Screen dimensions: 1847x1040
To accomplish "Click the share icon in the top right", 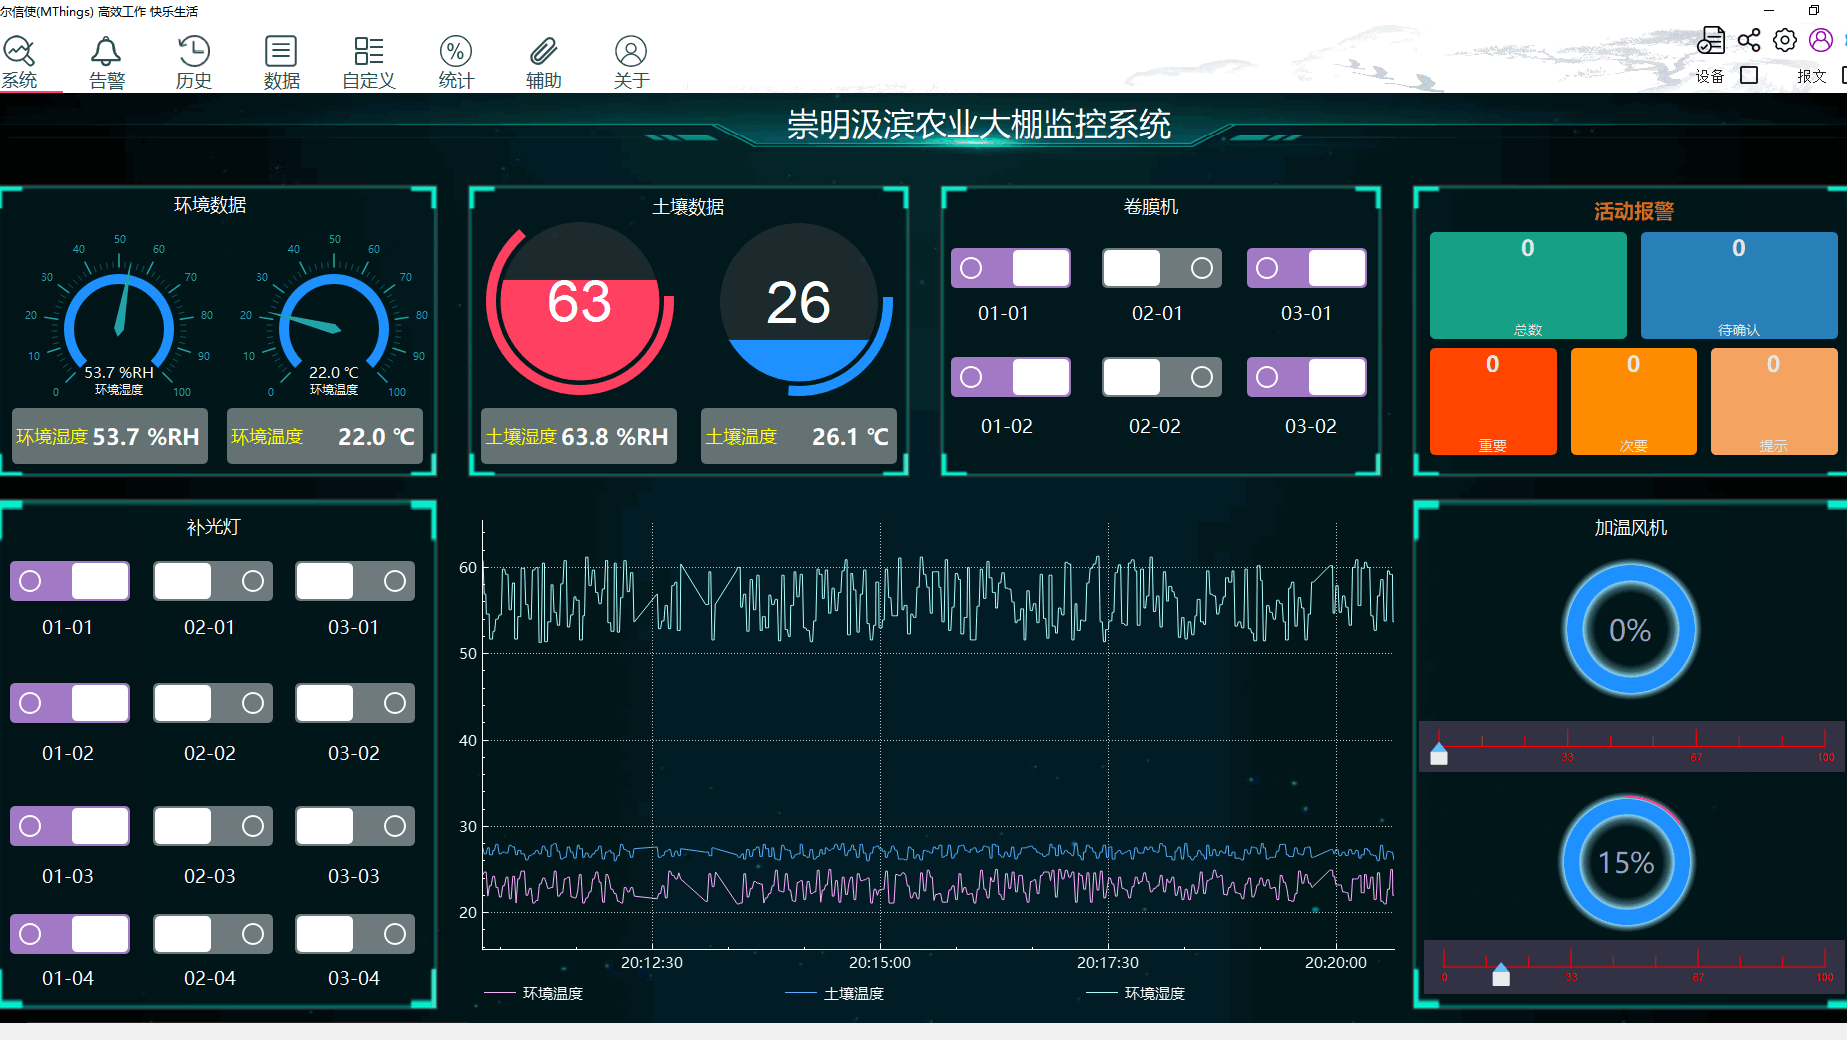I will click(1748, 38).
